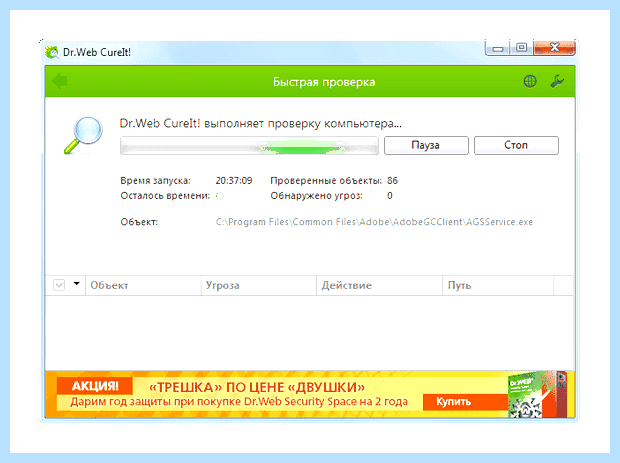This screenshot has width=620, height=463.
Task: Click the AGSService.exe object path
Action: 374,222
